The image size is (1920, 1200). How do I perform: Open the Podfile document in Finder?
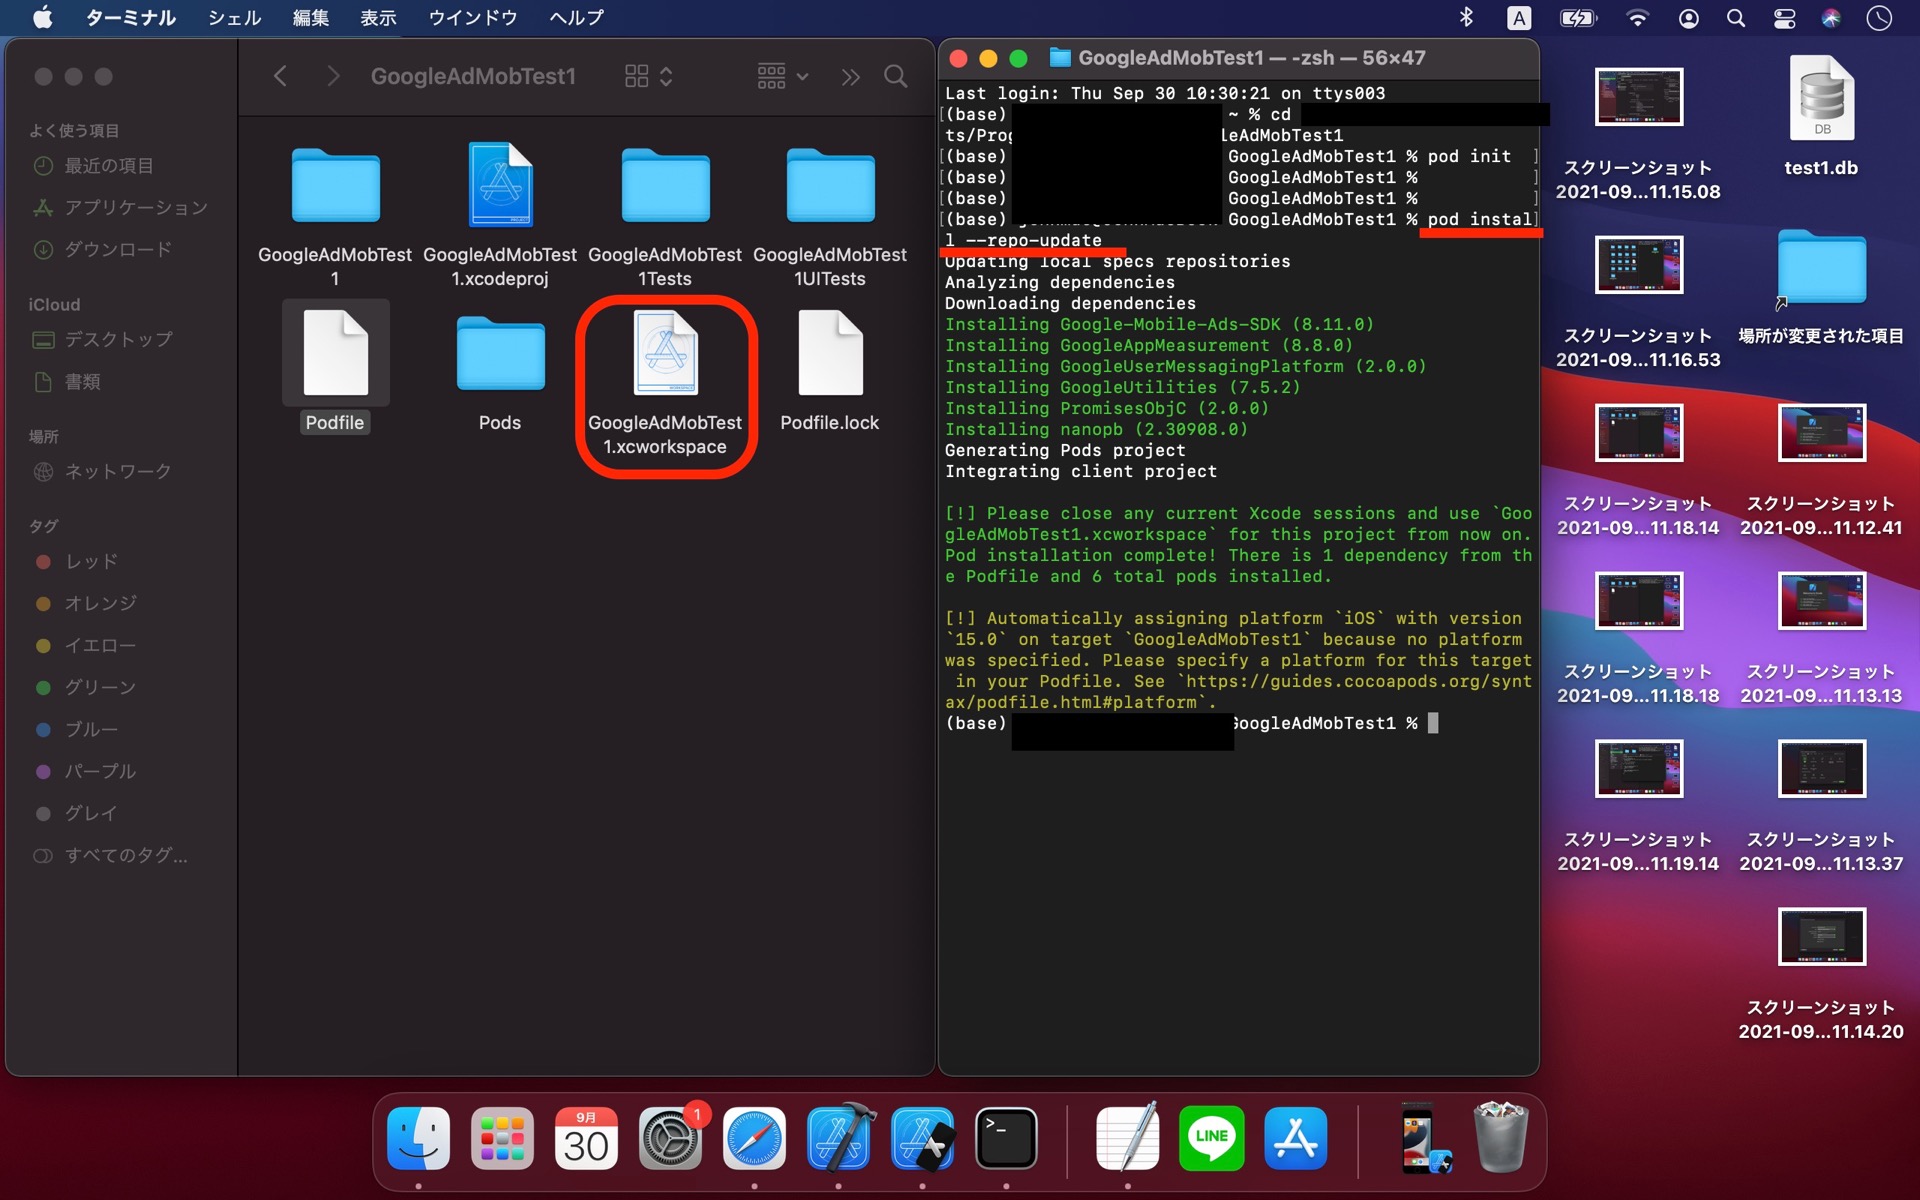(x=335, y=354)
